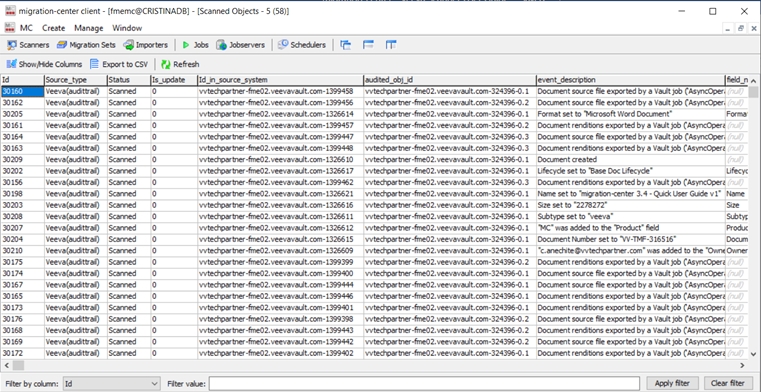Click the 'Subtype set to "veeva"' cell
The height and width of the screenshot is (392, 761).
[x=630, y=216]
